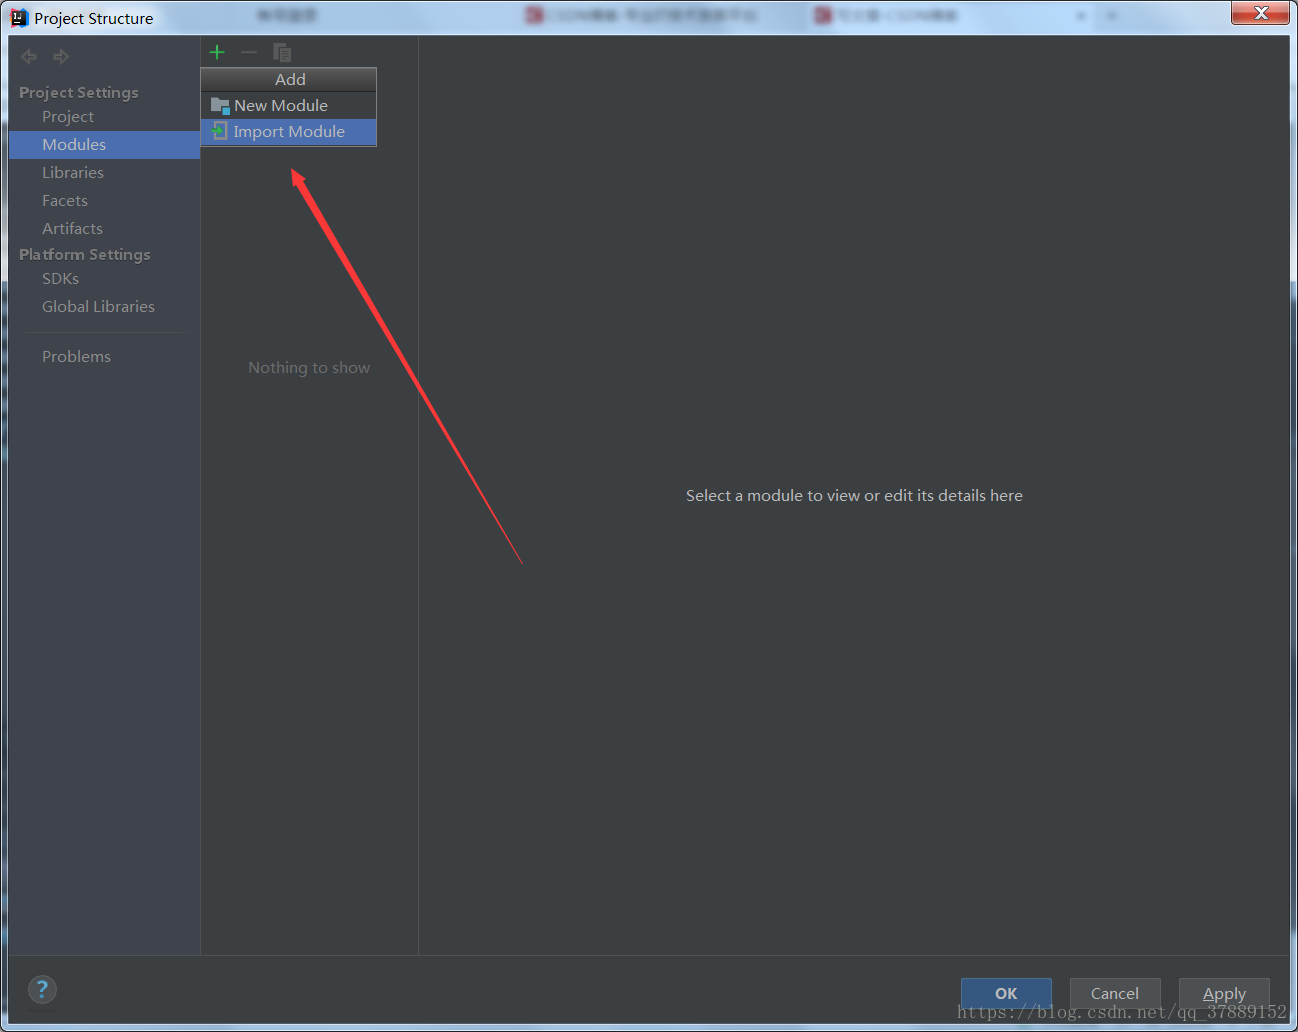
Task: Click the Import Module icon
Action: 220,131
